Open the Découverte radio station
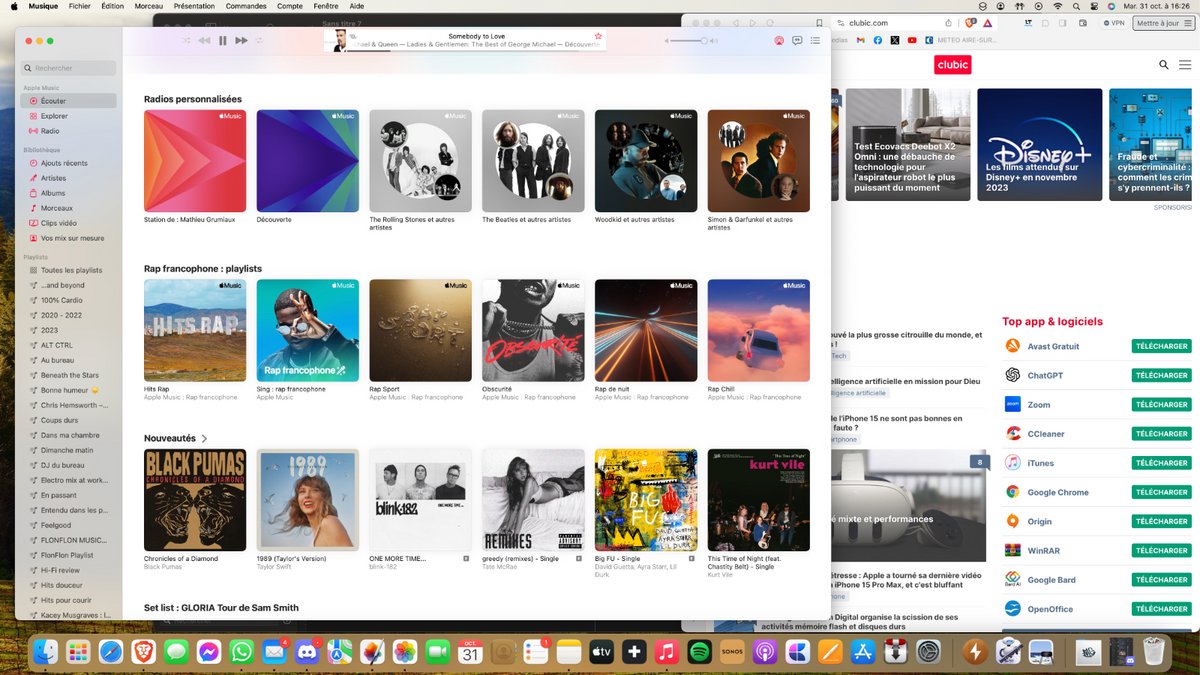The height and width of the screenshot is (675, 1200). 307,160
